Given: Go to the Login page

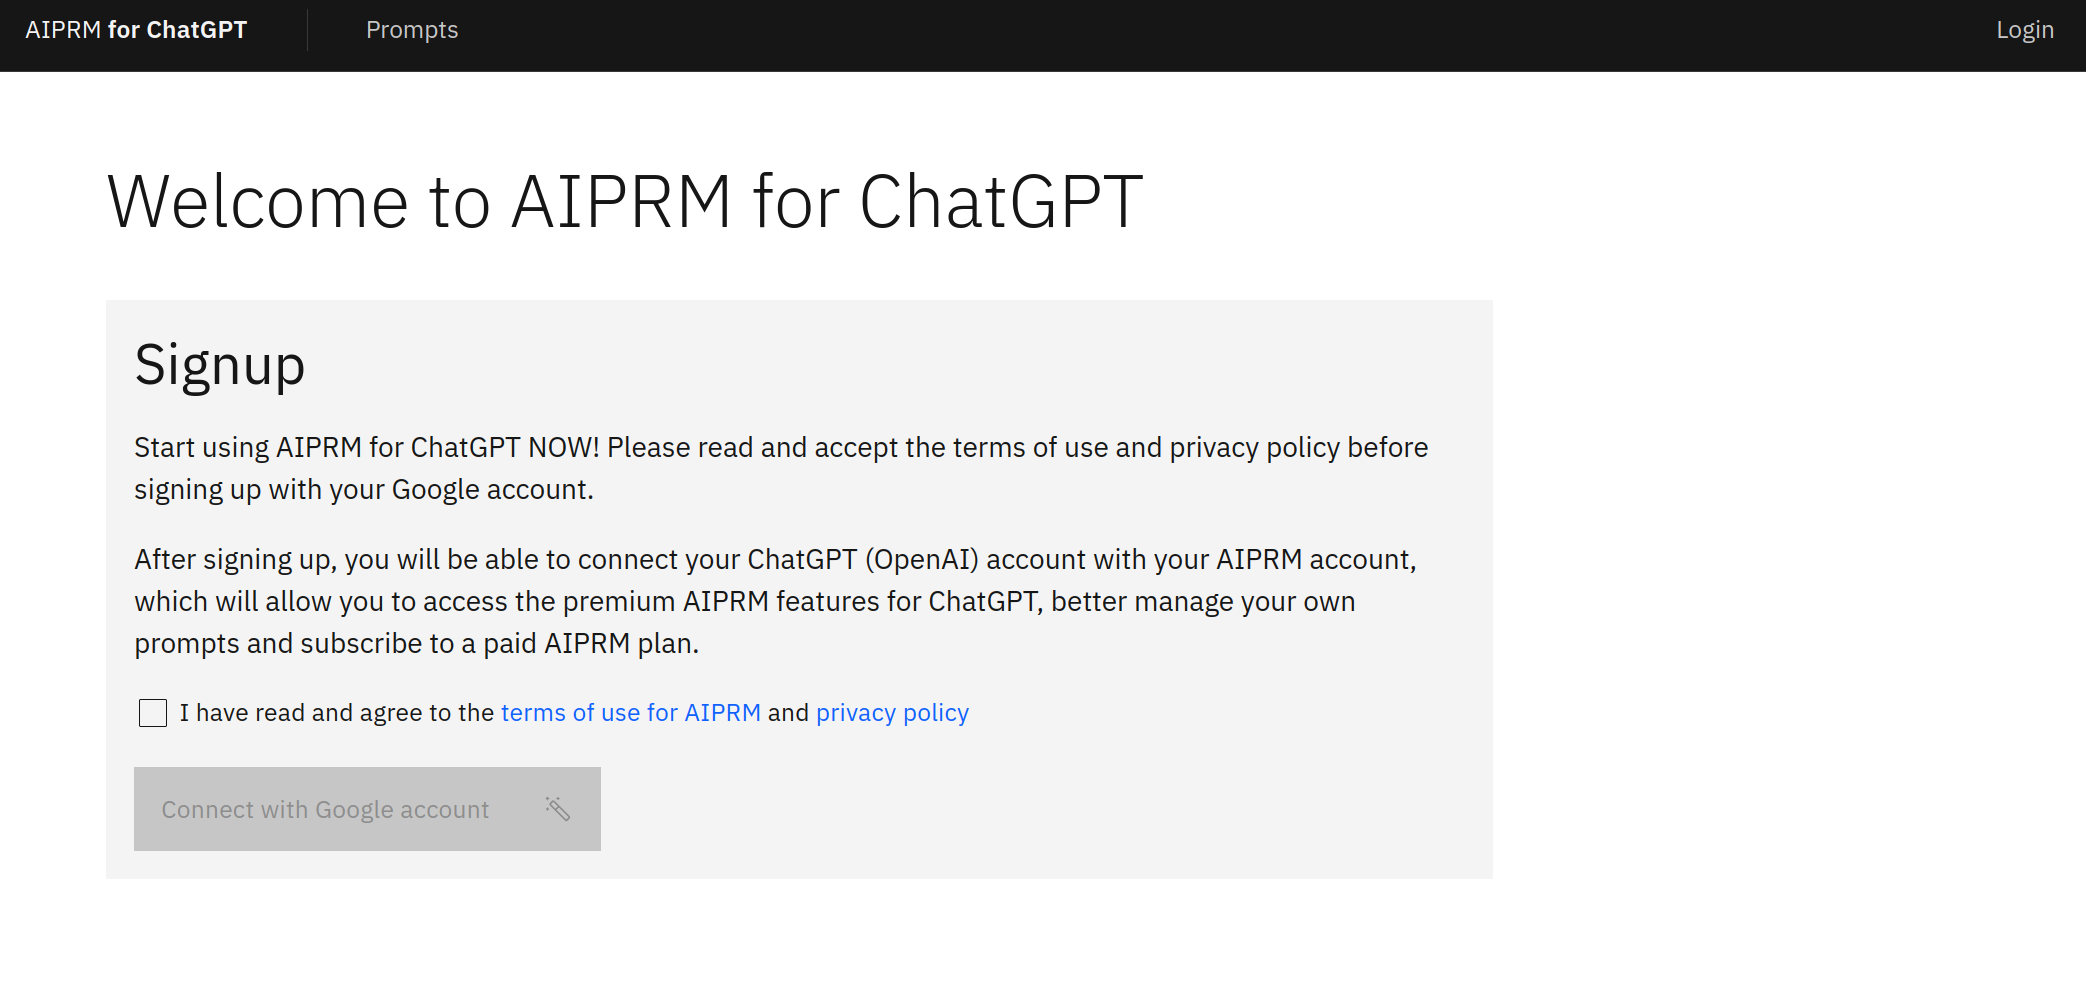Looking at the screenshot, I should [x=2025, y=30].
